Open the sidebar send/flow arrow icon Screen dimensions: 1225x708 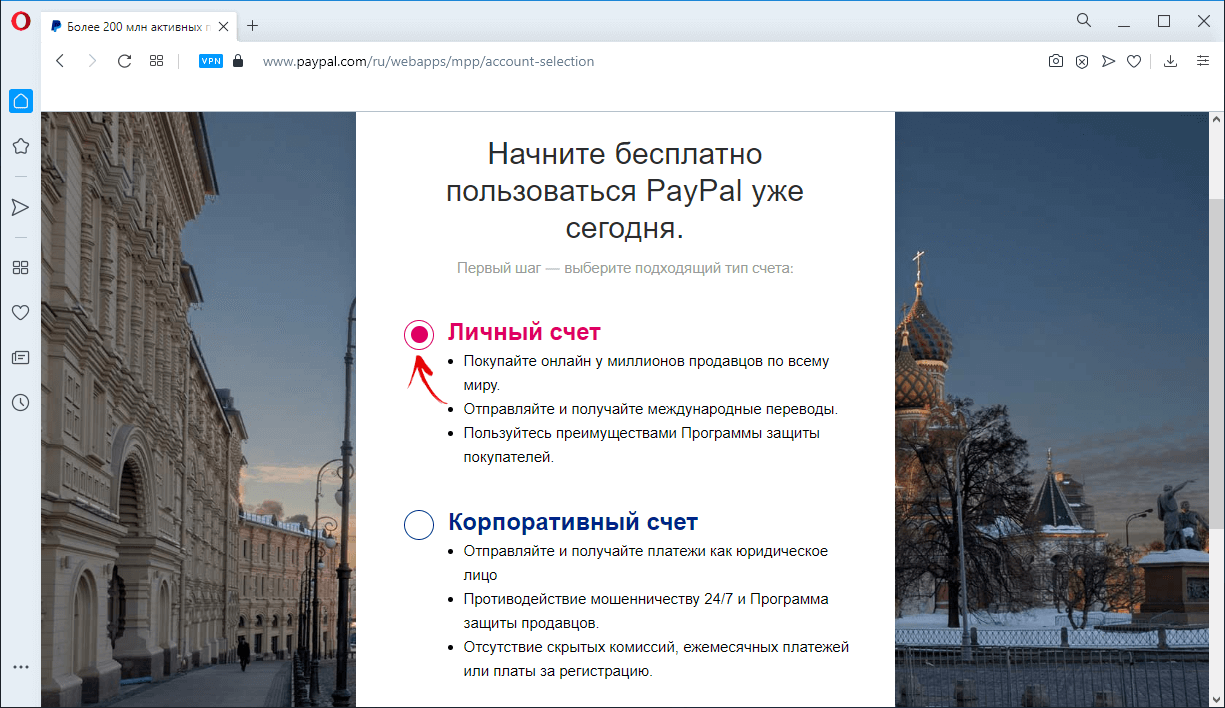[20, 207]
